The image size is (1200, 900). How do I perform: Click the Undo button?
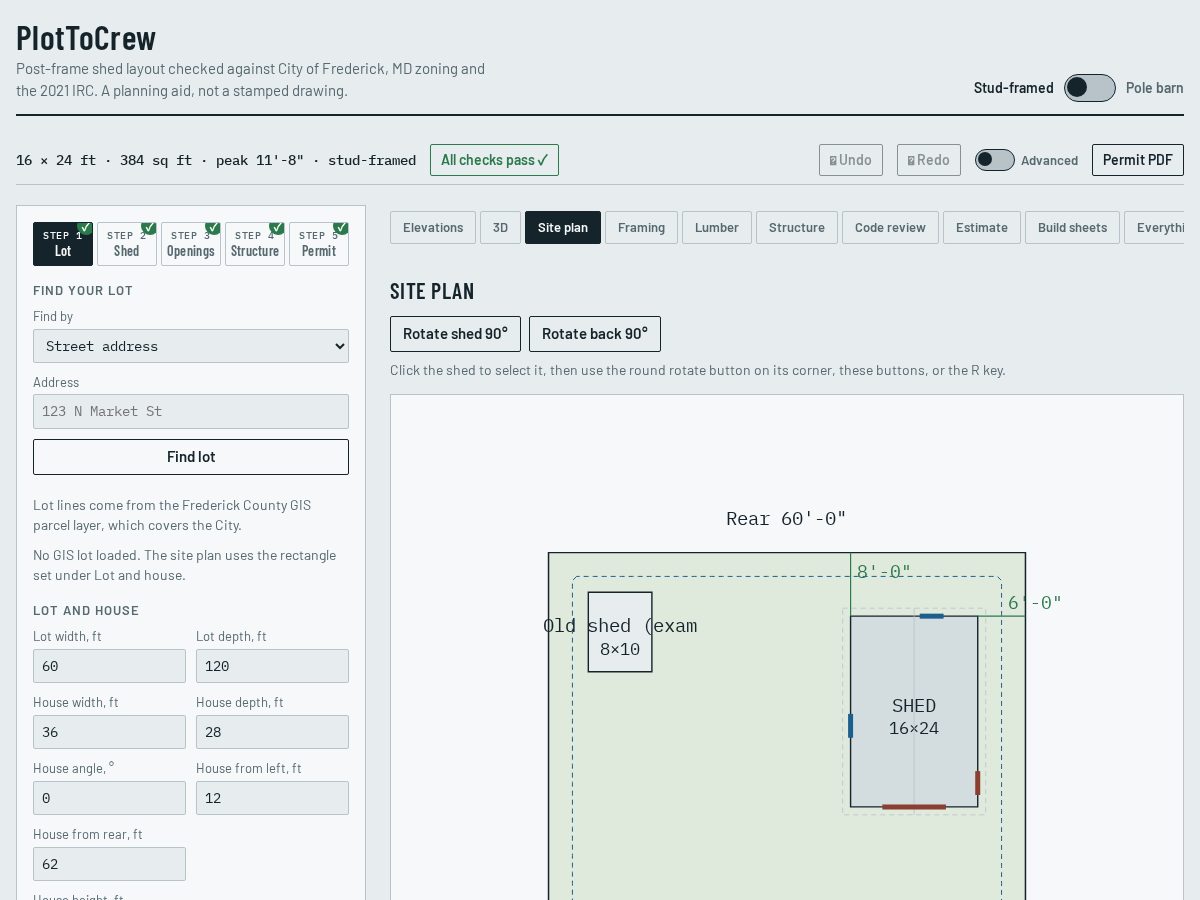(851, 160)
